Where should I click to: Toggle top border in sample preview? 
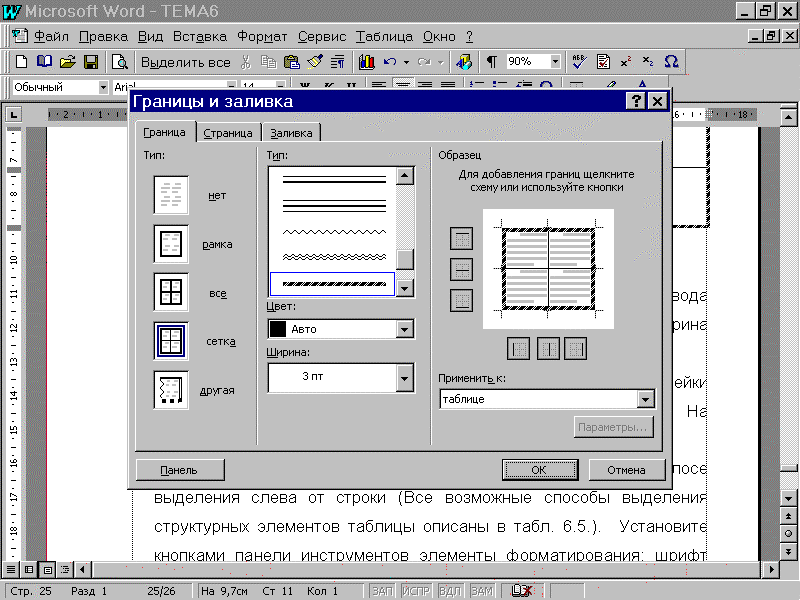[x=461, y=238]
